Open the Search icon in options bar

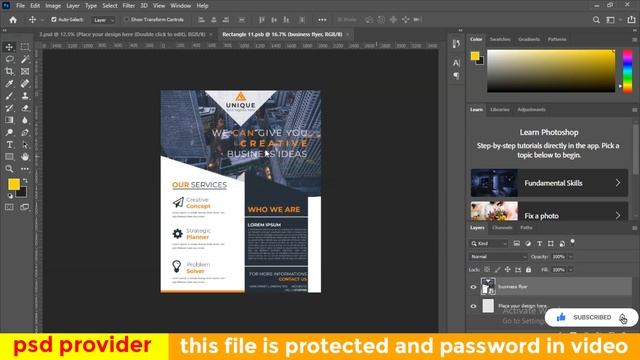pos(596,20)
